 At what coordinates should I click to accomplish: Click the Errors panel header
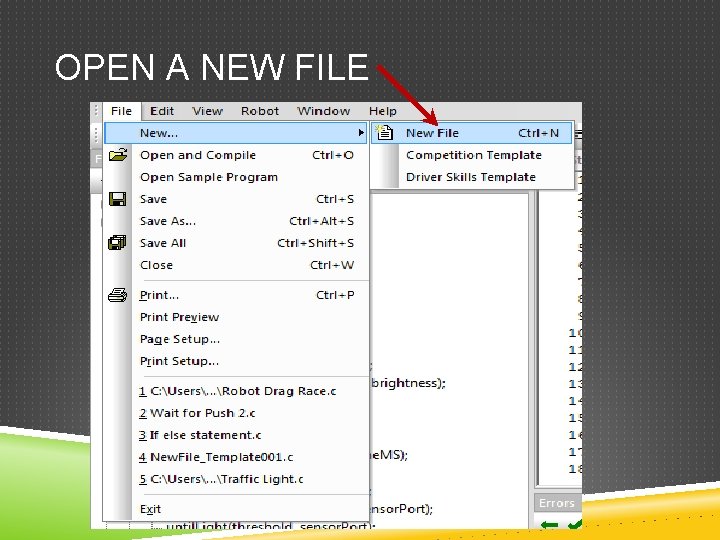[x=557, y=503]
